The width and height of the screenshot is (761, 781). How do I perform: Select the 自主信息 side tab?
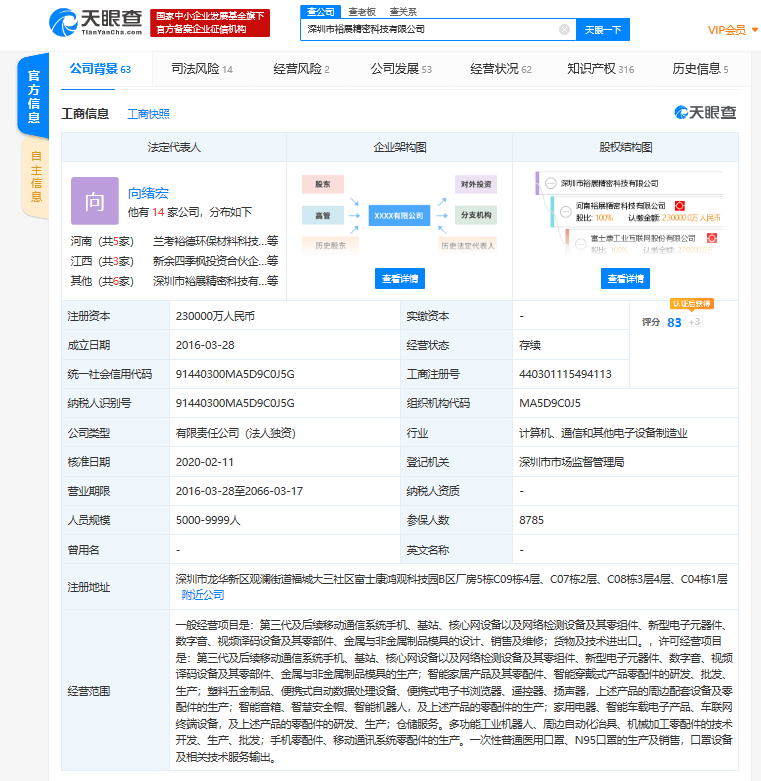click(35, 177)
